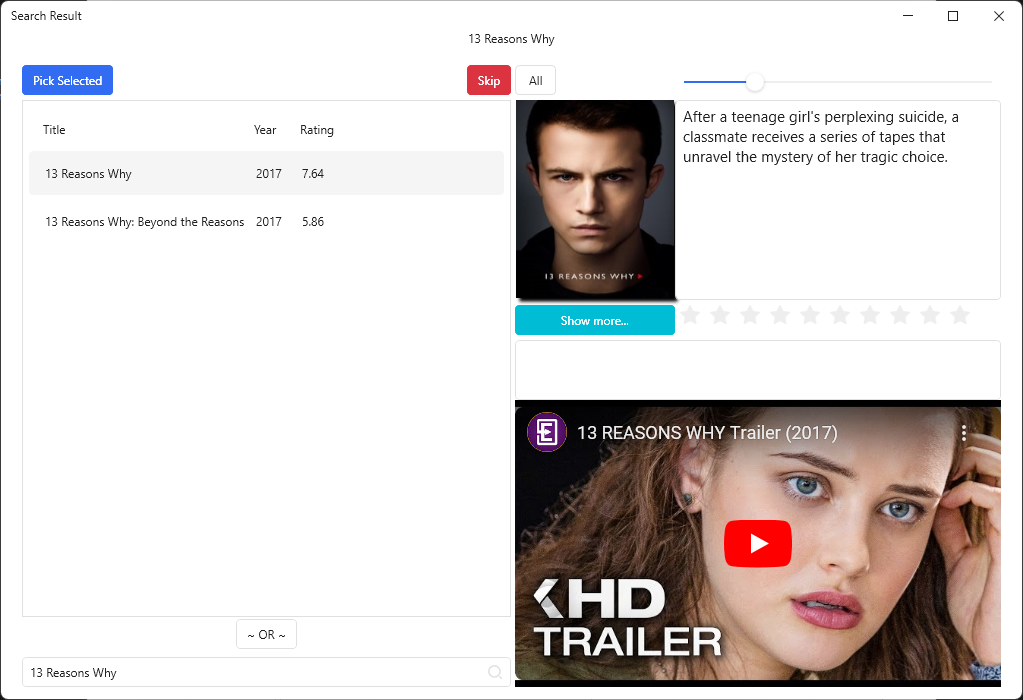Select the 13 Reasons Why row
This screenshot has width=1023, height=700.
click(x=266, y=174)
